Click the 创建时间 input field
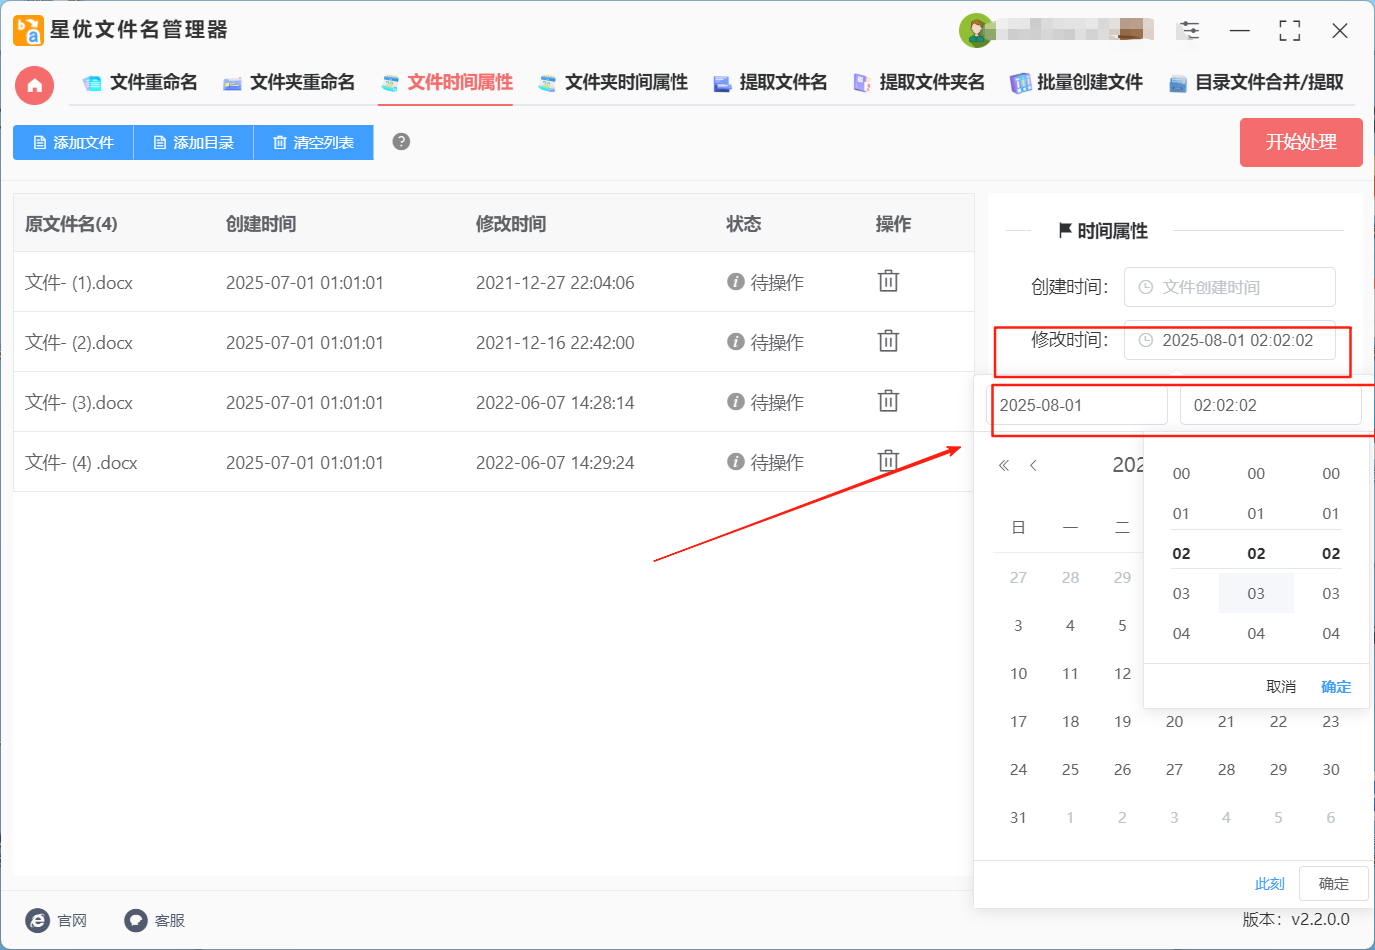The width and height of the screenshot is (1375, 950). click(1230, 287)
